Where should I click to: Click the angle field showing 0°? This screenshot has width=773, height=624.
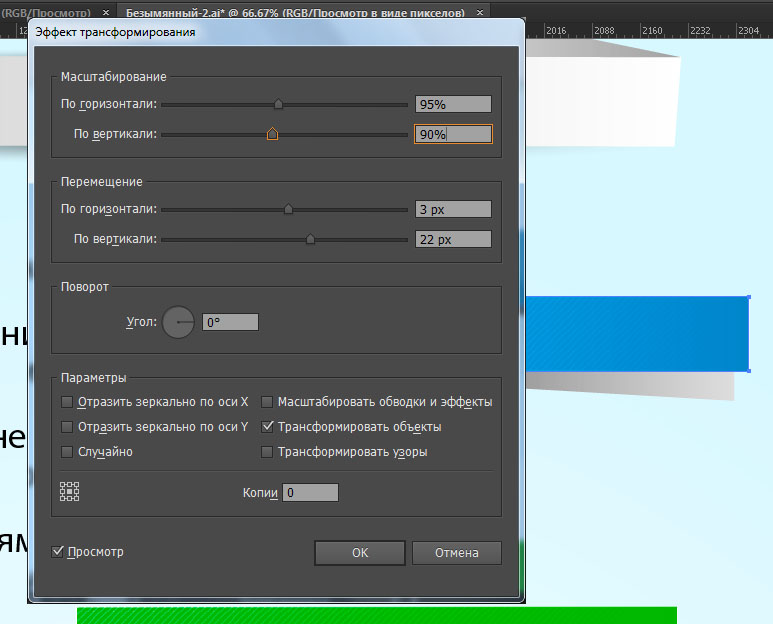tap(230, 322)
